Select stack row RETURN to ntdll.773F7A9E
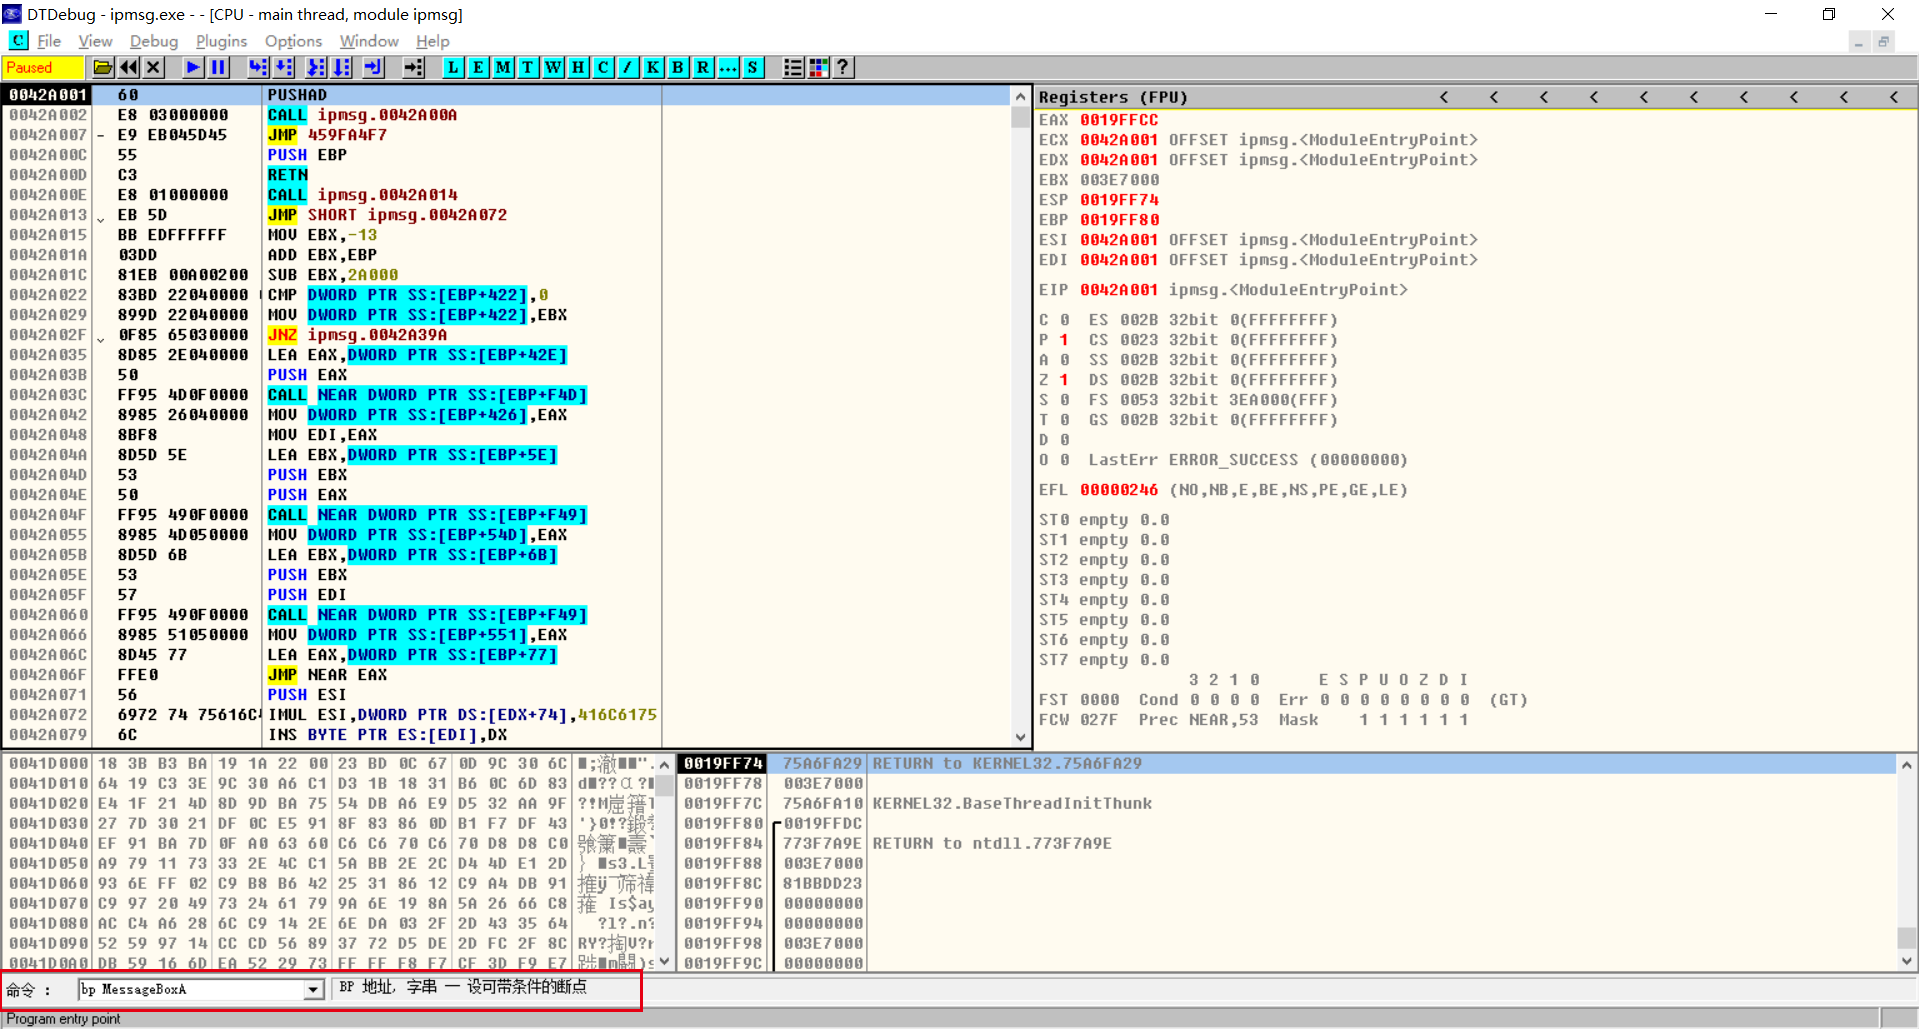Viewport: 1919px width, 1029px height. (x=1287, y=844)
